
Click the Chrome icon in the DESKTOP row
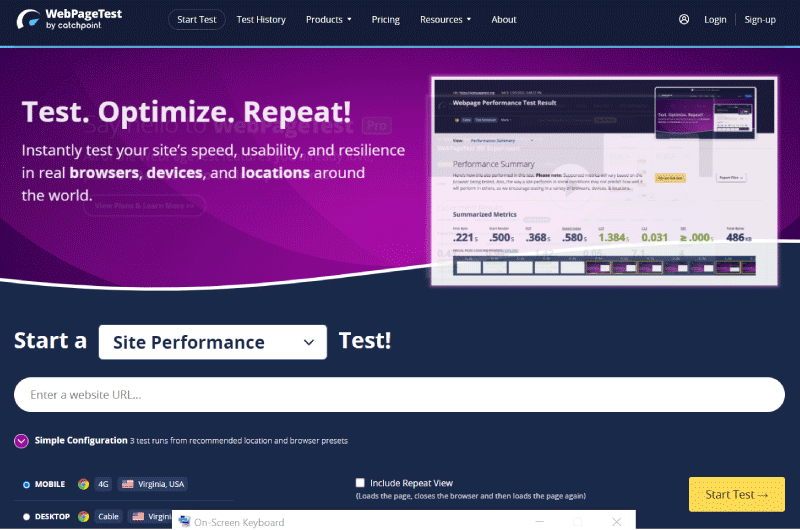pos(84,516)
